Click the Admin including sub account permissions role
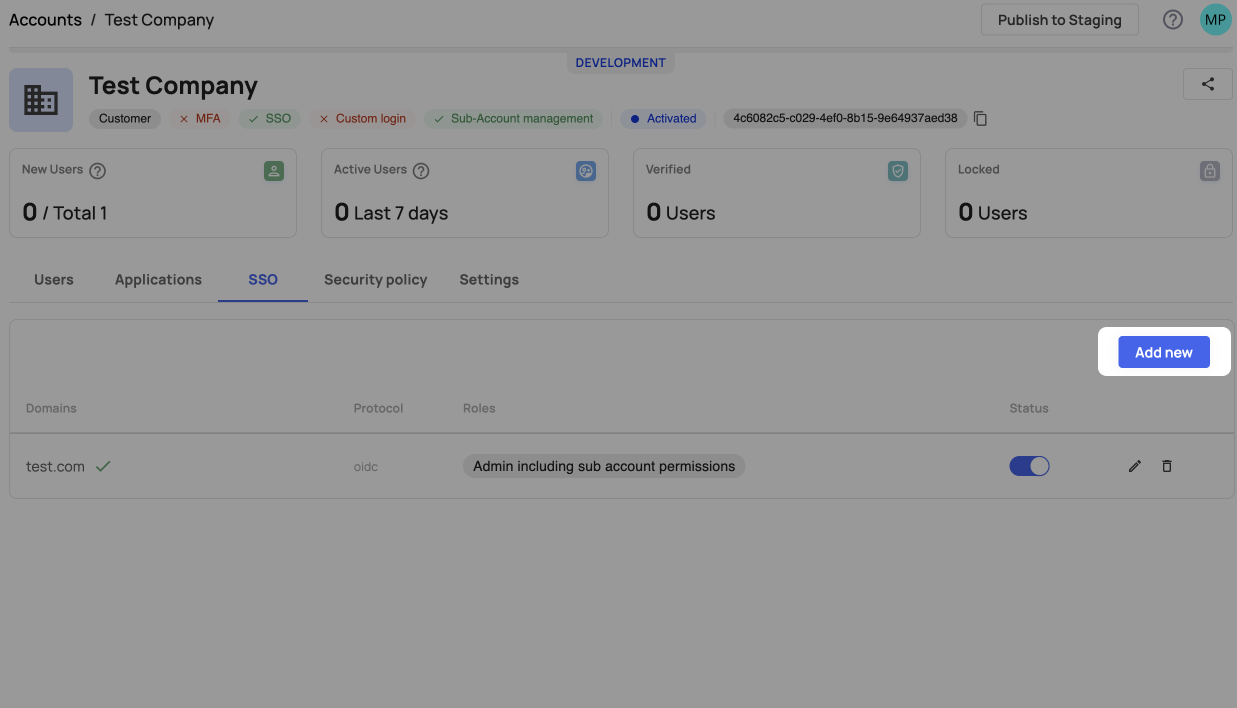This screenshot has height=708, width=1237. coord(603,466)
